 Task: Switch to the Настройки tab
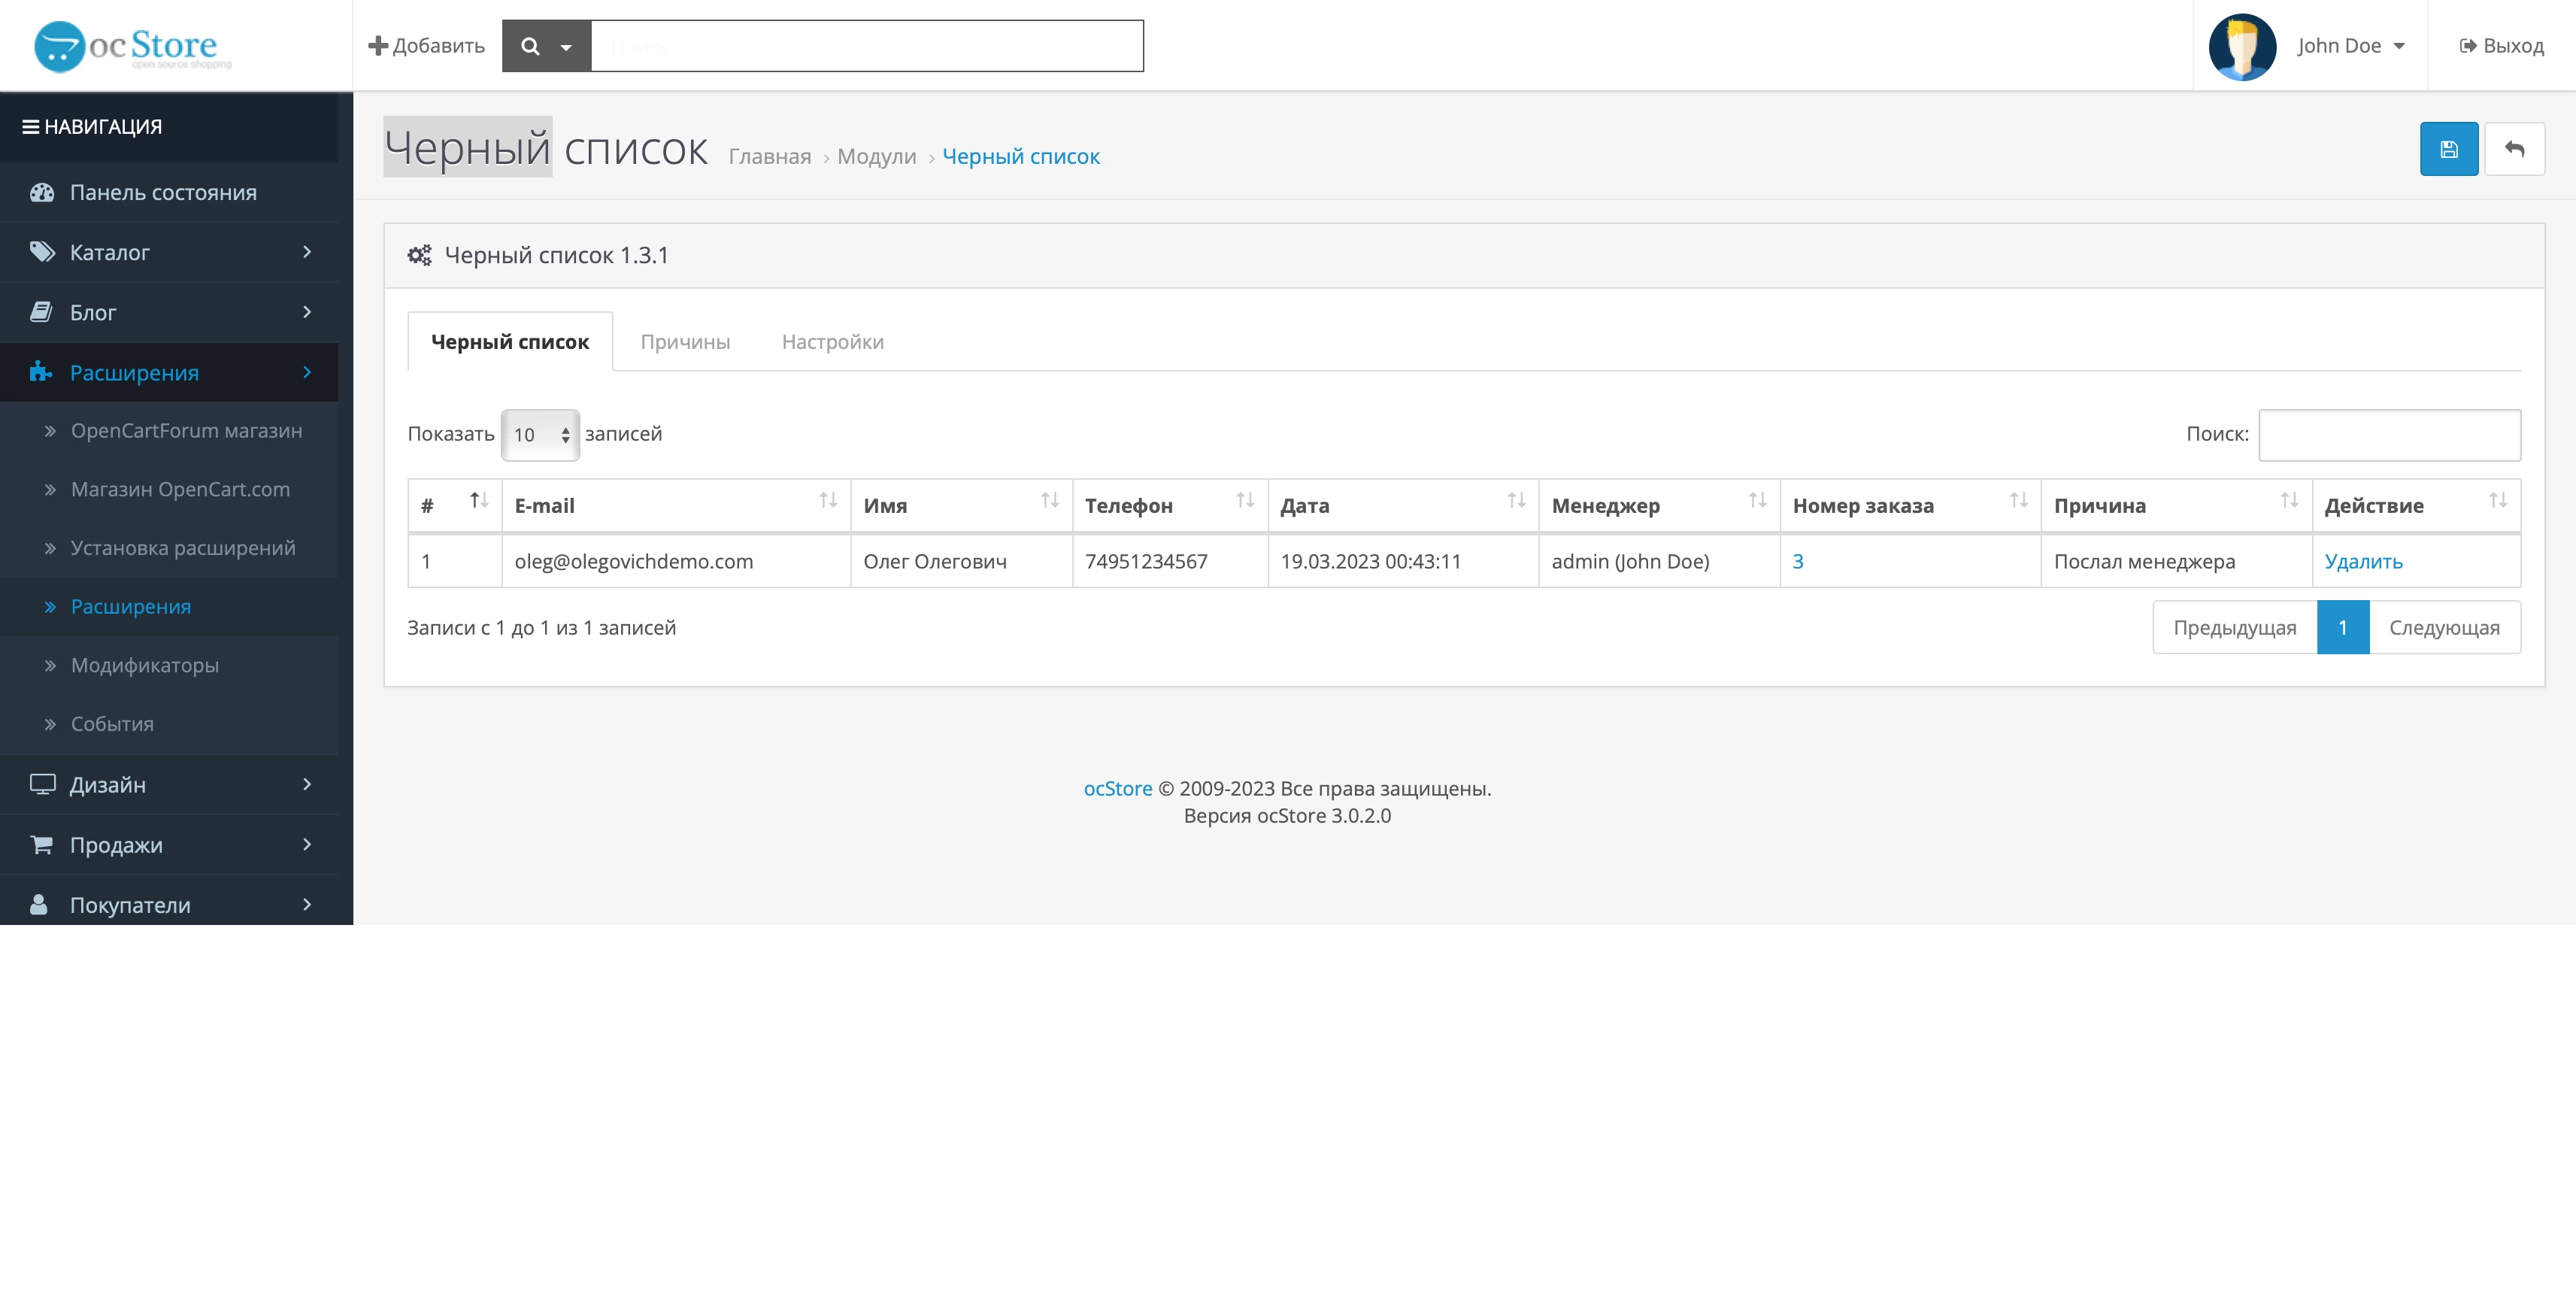pyautogui.click(x=833, y=342)
